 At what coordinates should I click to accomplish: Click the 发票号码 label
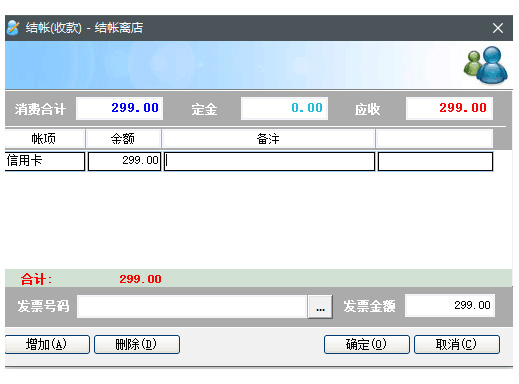click(43, 306)
